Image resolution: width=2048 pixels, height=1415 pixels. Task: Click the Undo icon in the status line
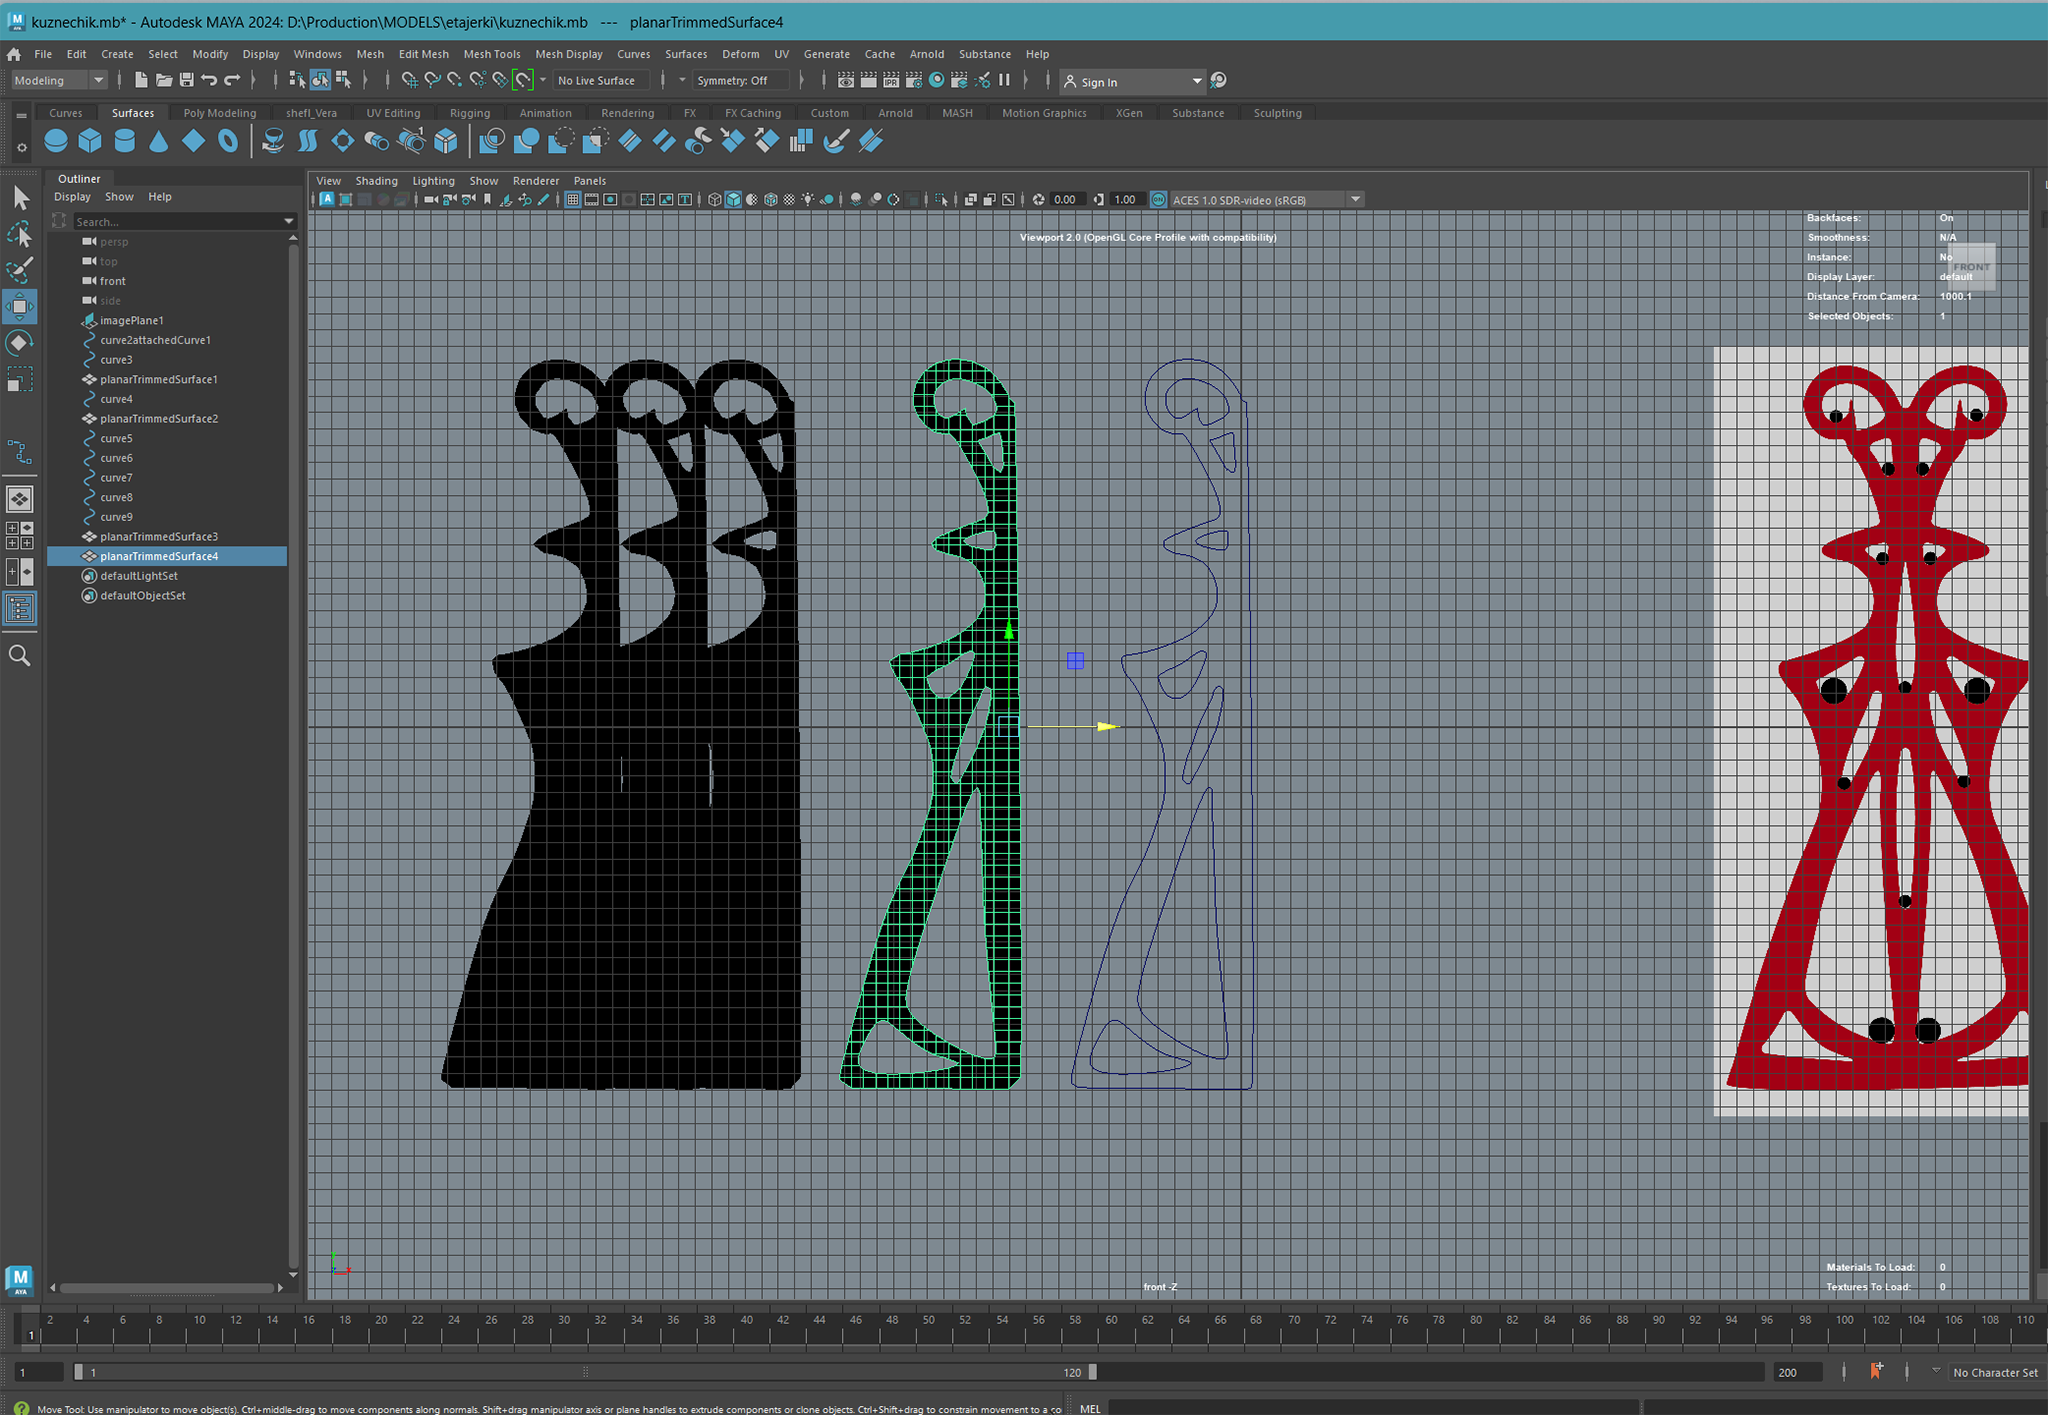pos(209,80)
